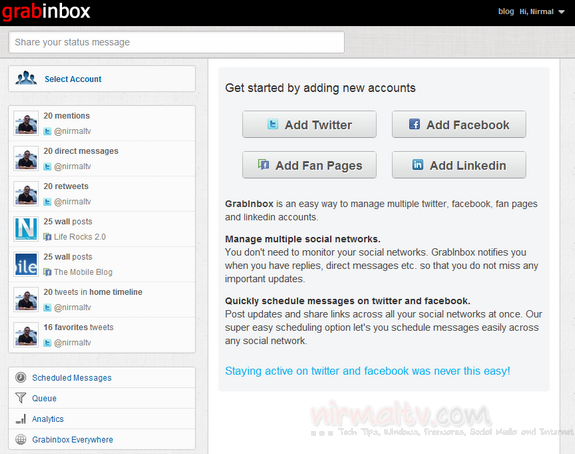The height and width of the screenshot is (454, 575).
Task: Click the avatar beside 20 mentions
Action: (26, 123)
